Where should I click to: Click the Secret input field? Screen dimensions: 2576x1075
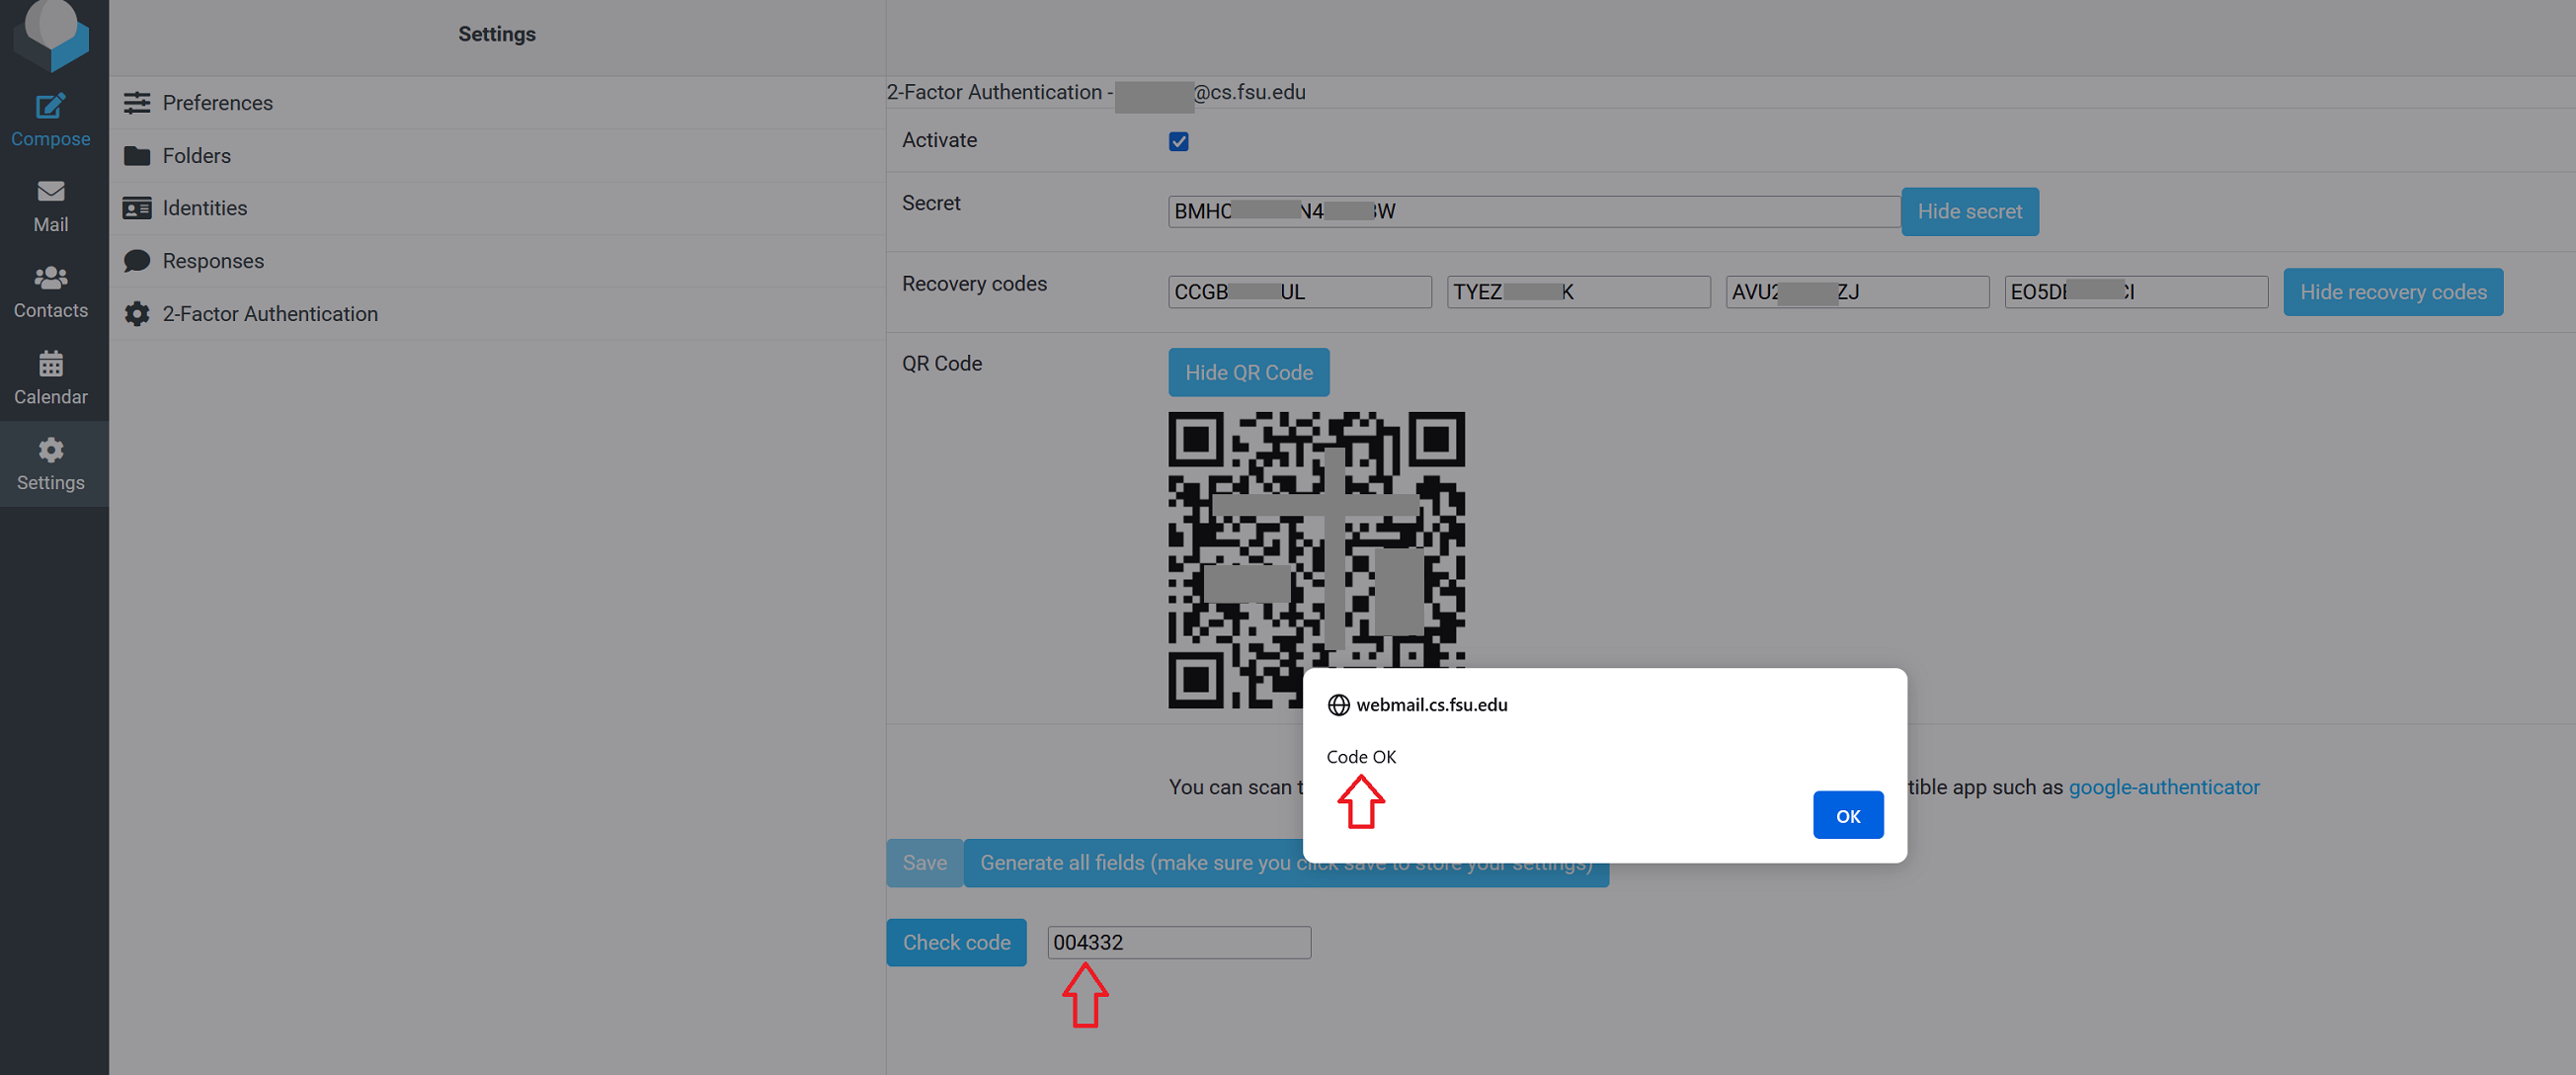click(1534, 212)
